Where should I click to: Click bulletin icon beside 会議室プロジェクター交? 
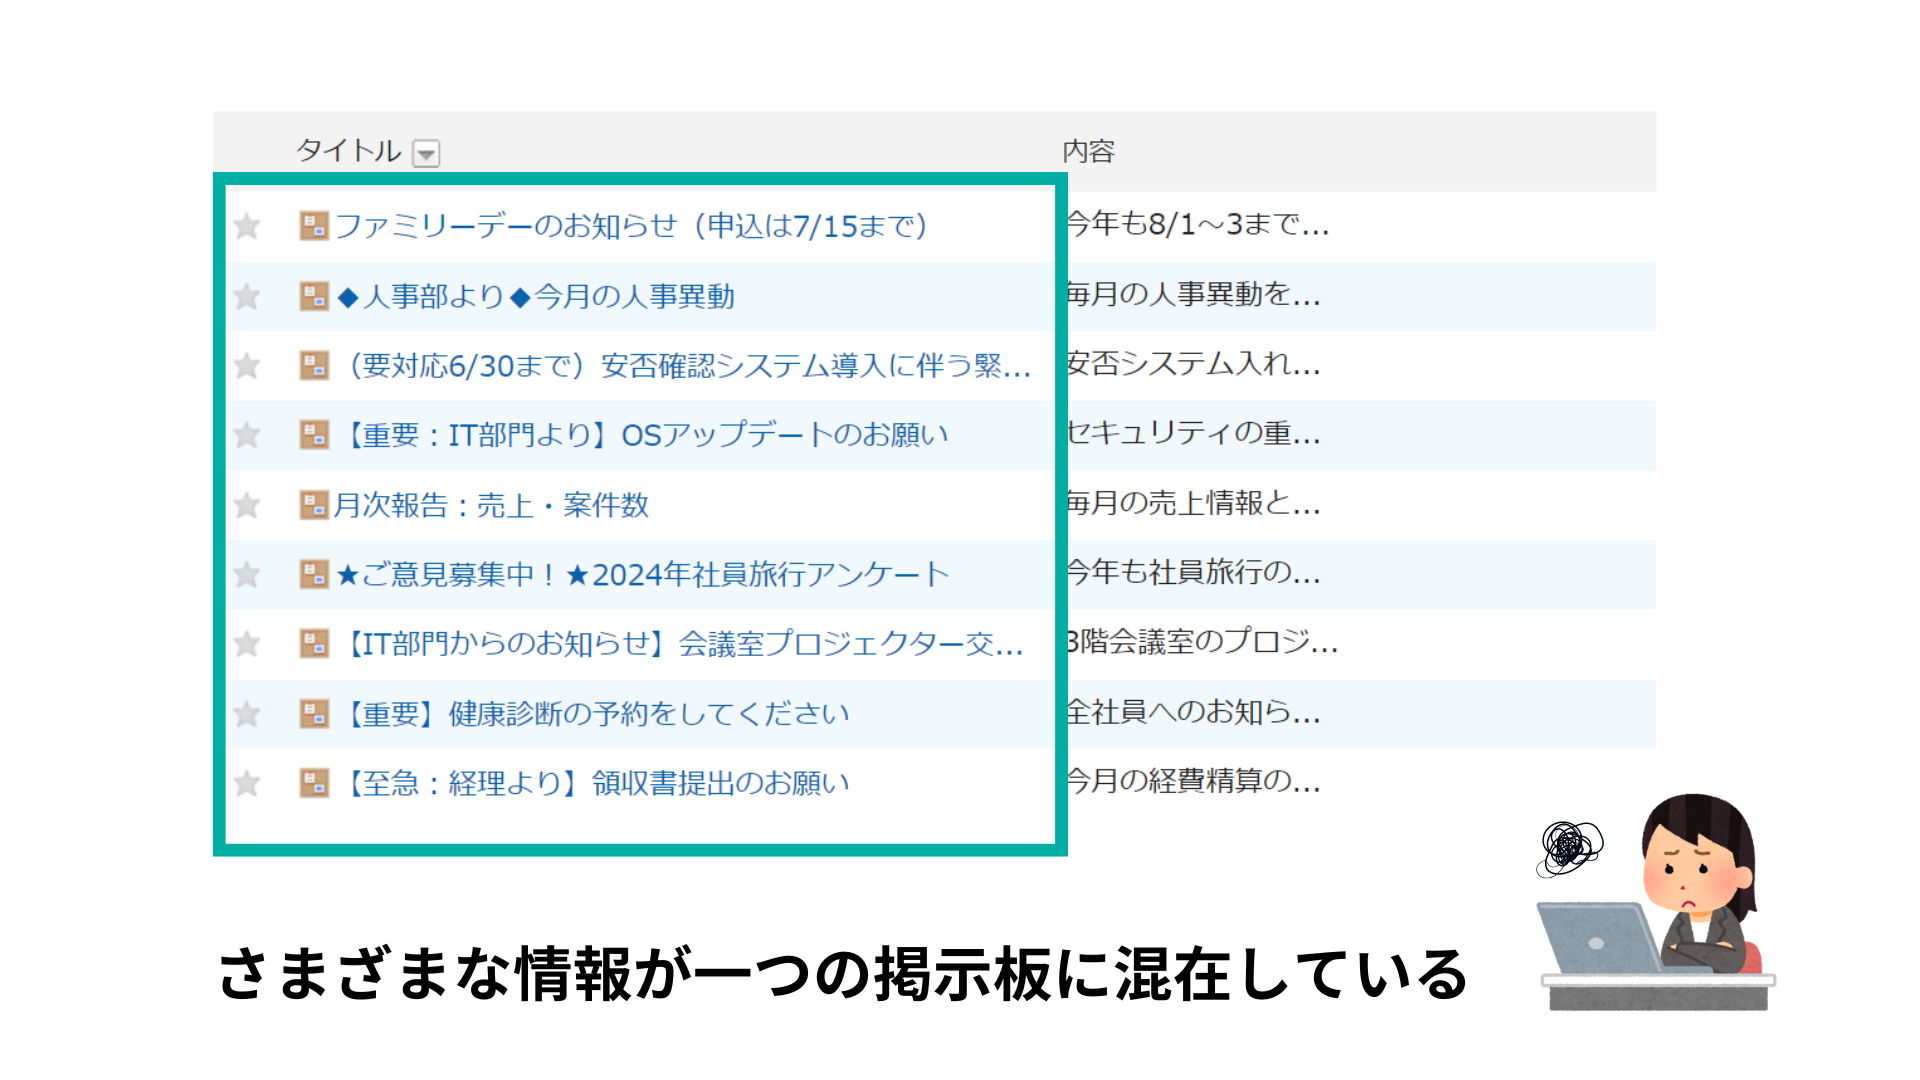tap(314, 643)
